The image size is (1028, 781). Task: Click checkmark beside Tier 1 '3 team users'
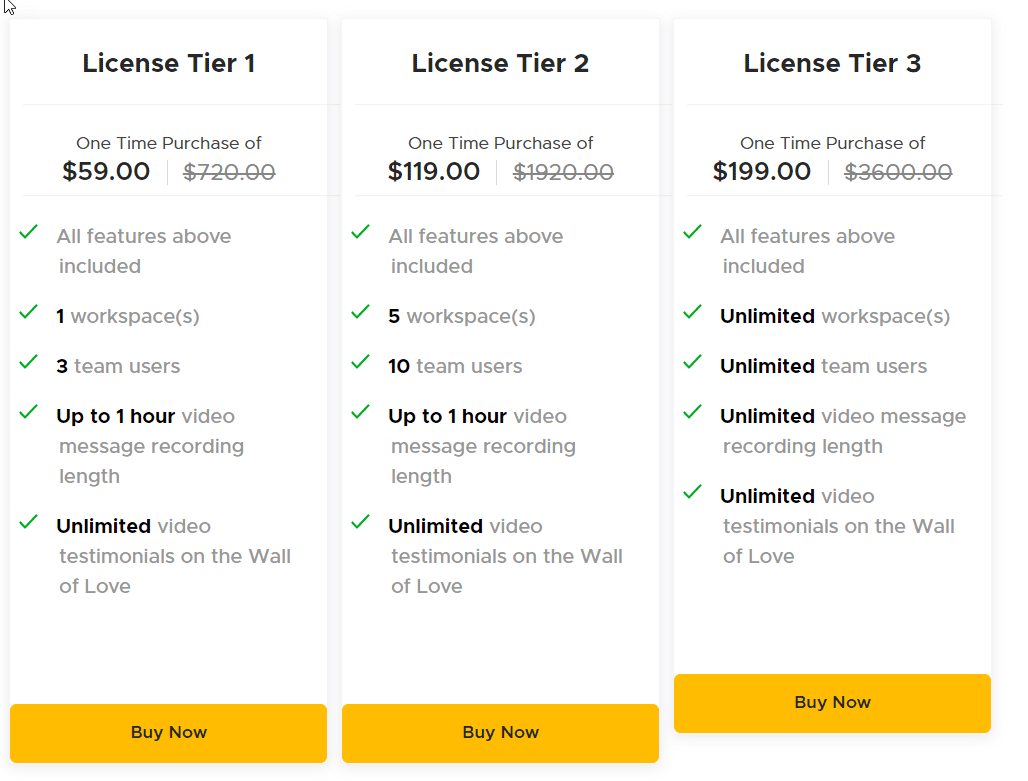tap(29, 362)
